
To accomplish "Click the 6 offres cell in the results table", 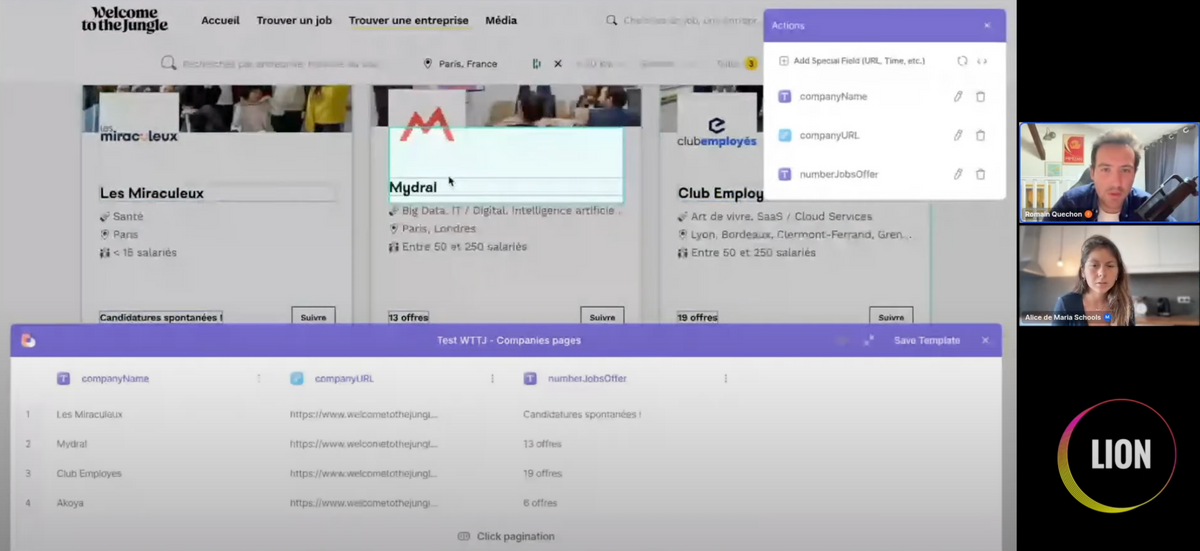I will click(x=541, y=503).
